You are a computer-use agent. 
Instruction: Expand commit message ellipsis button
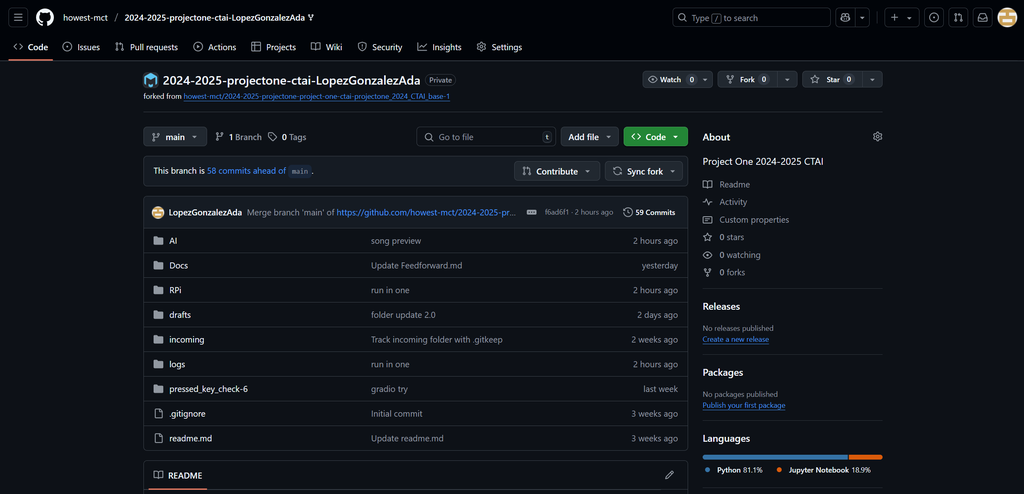click(532, 212)
